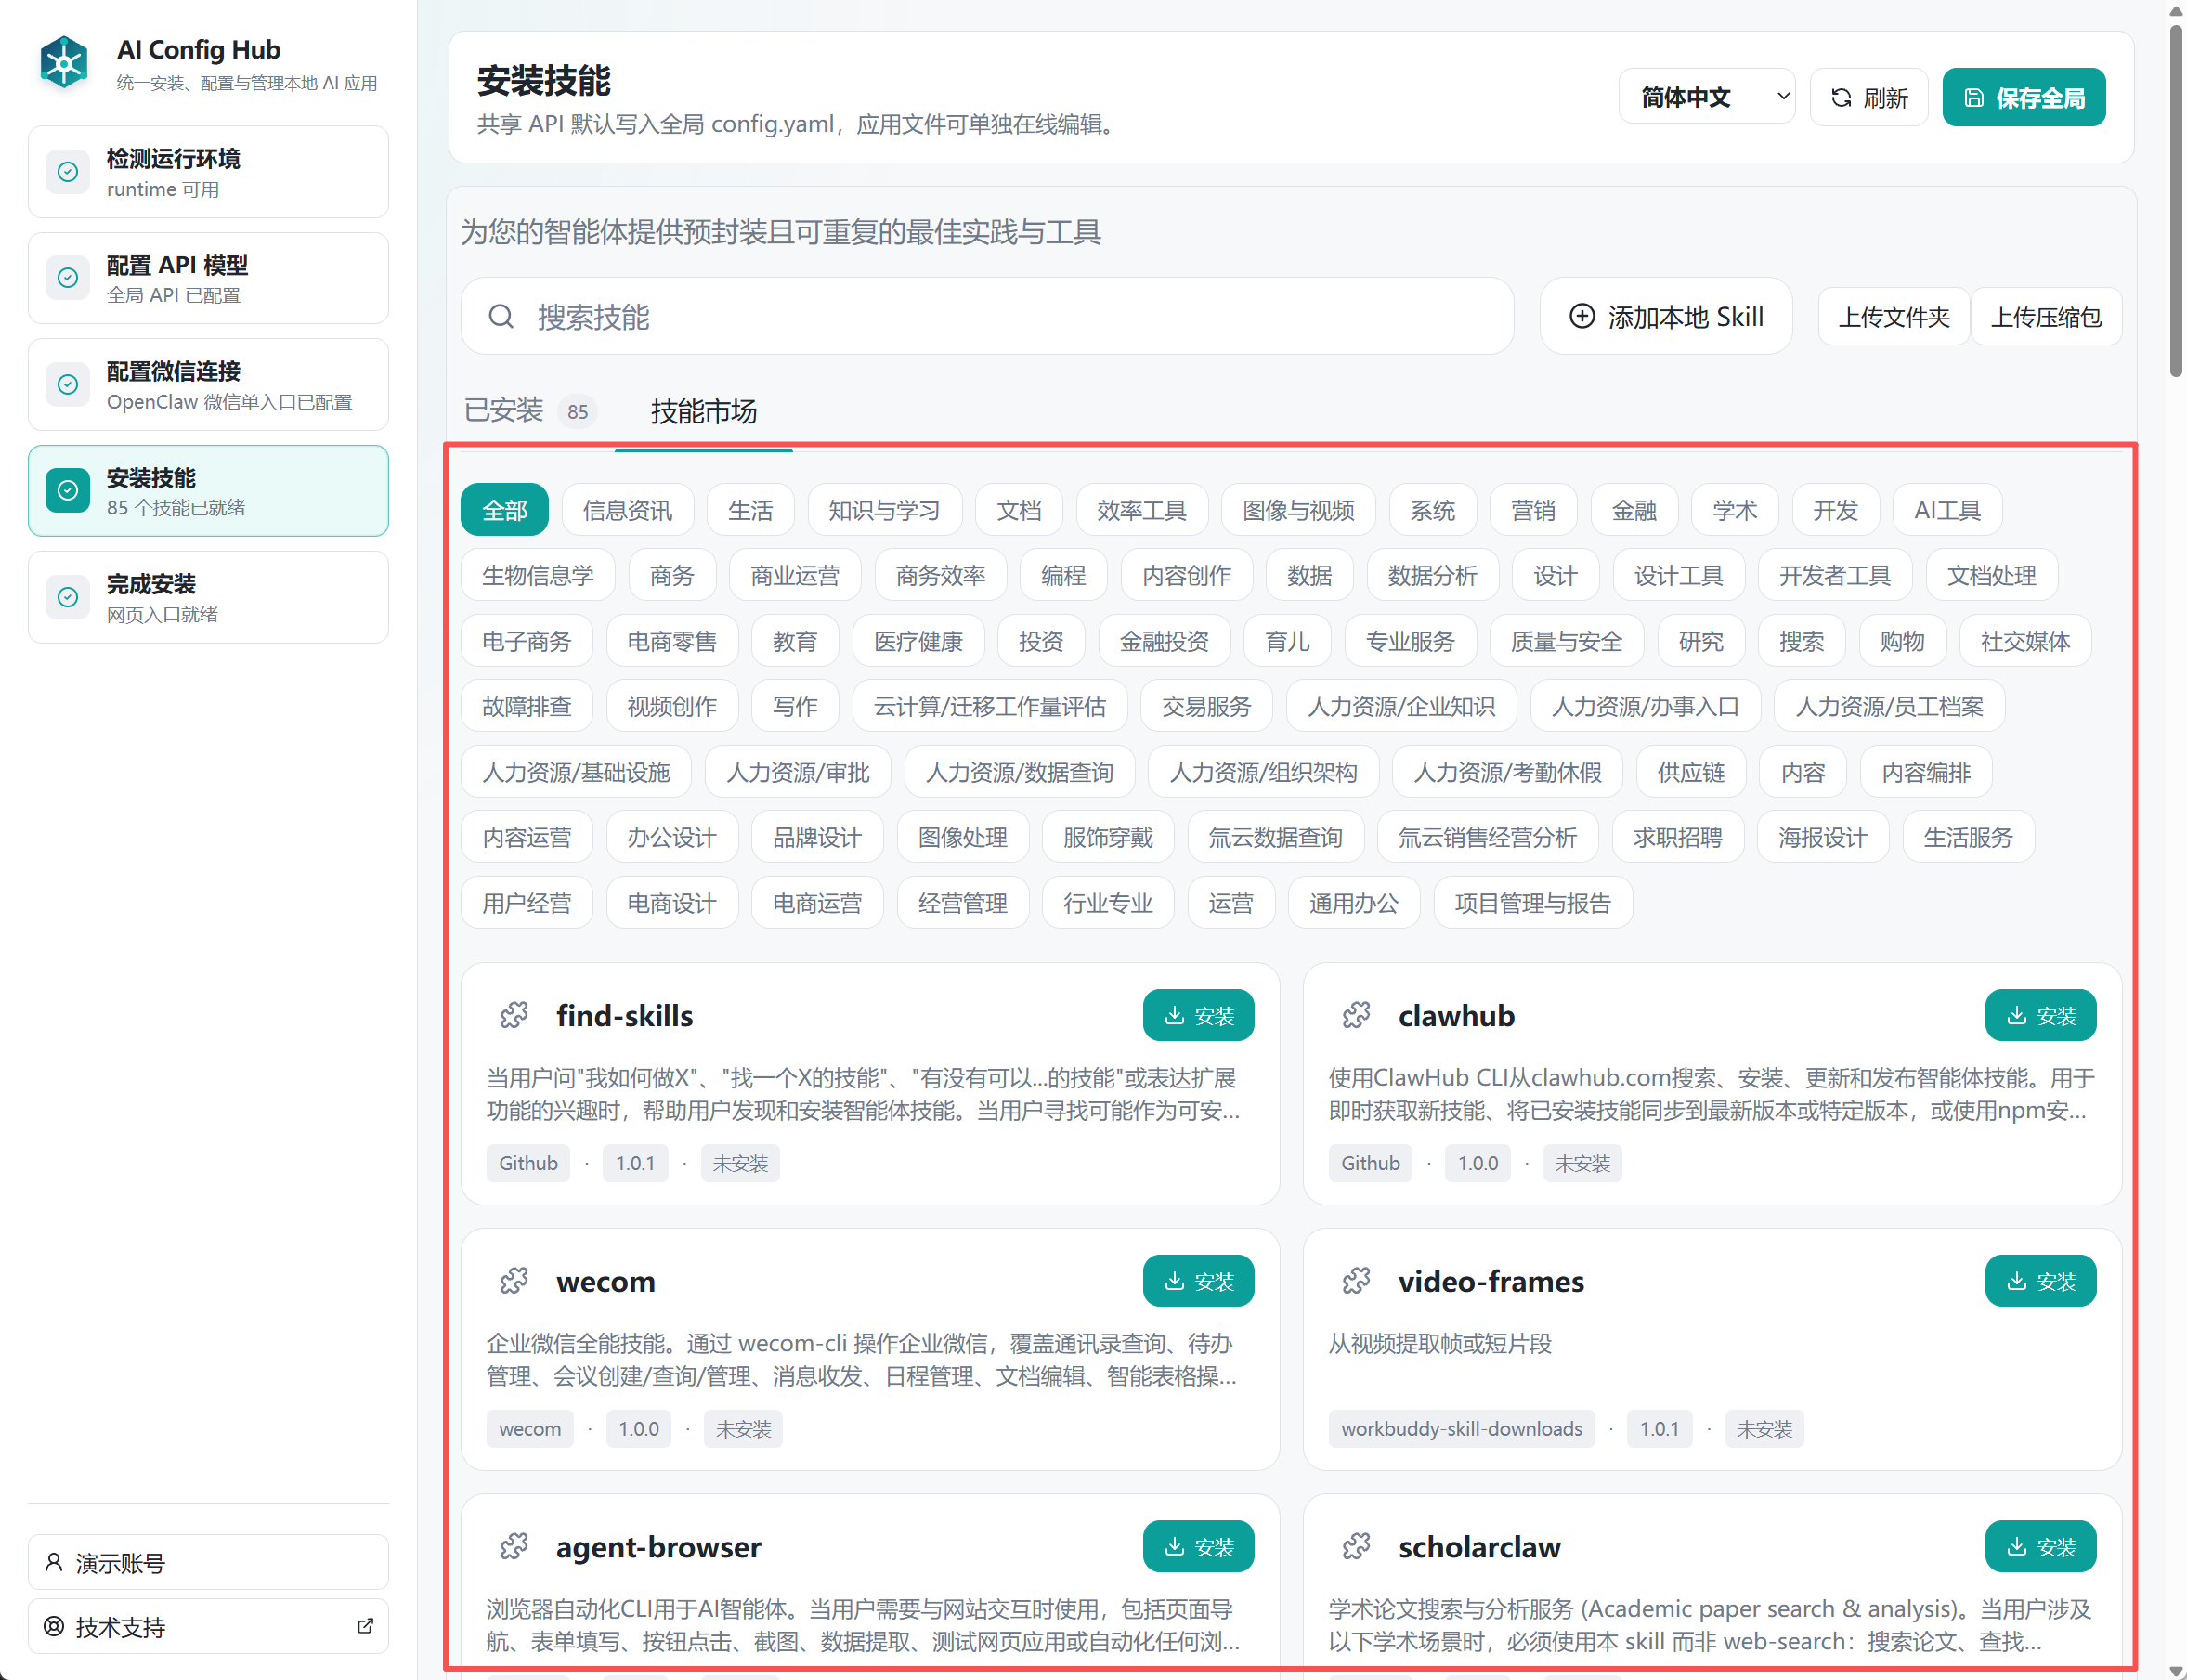Click the user icon beside 演示账号
Image resolution: width=2187 pixels, height=1680 pixels.
pyautogui.click(x=54, y=1562)
